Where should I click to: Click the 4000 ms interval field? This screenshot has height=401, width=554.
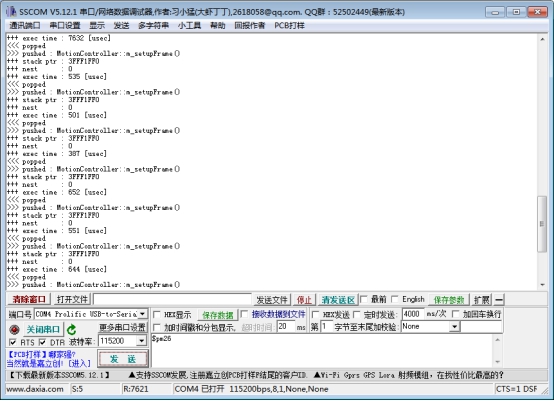(412, 314)
